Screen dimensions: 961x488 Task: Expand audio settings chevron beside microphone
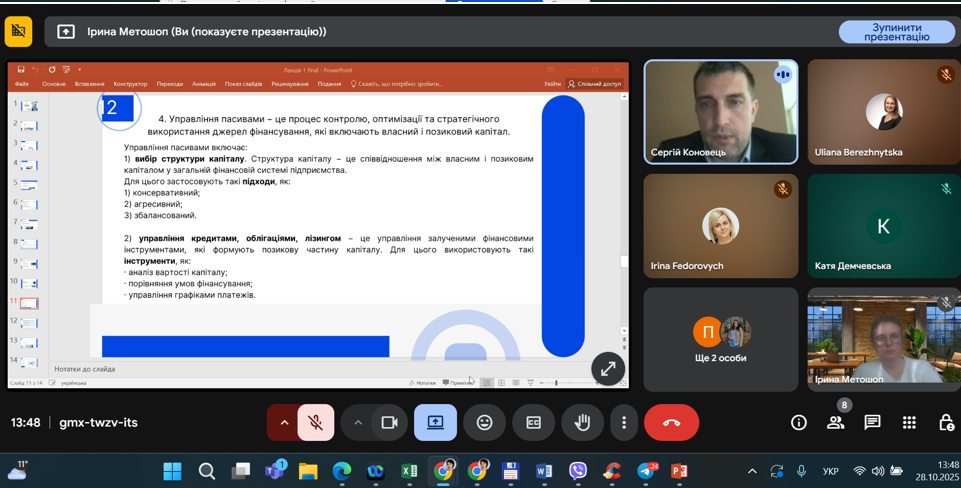click(284, 422)
